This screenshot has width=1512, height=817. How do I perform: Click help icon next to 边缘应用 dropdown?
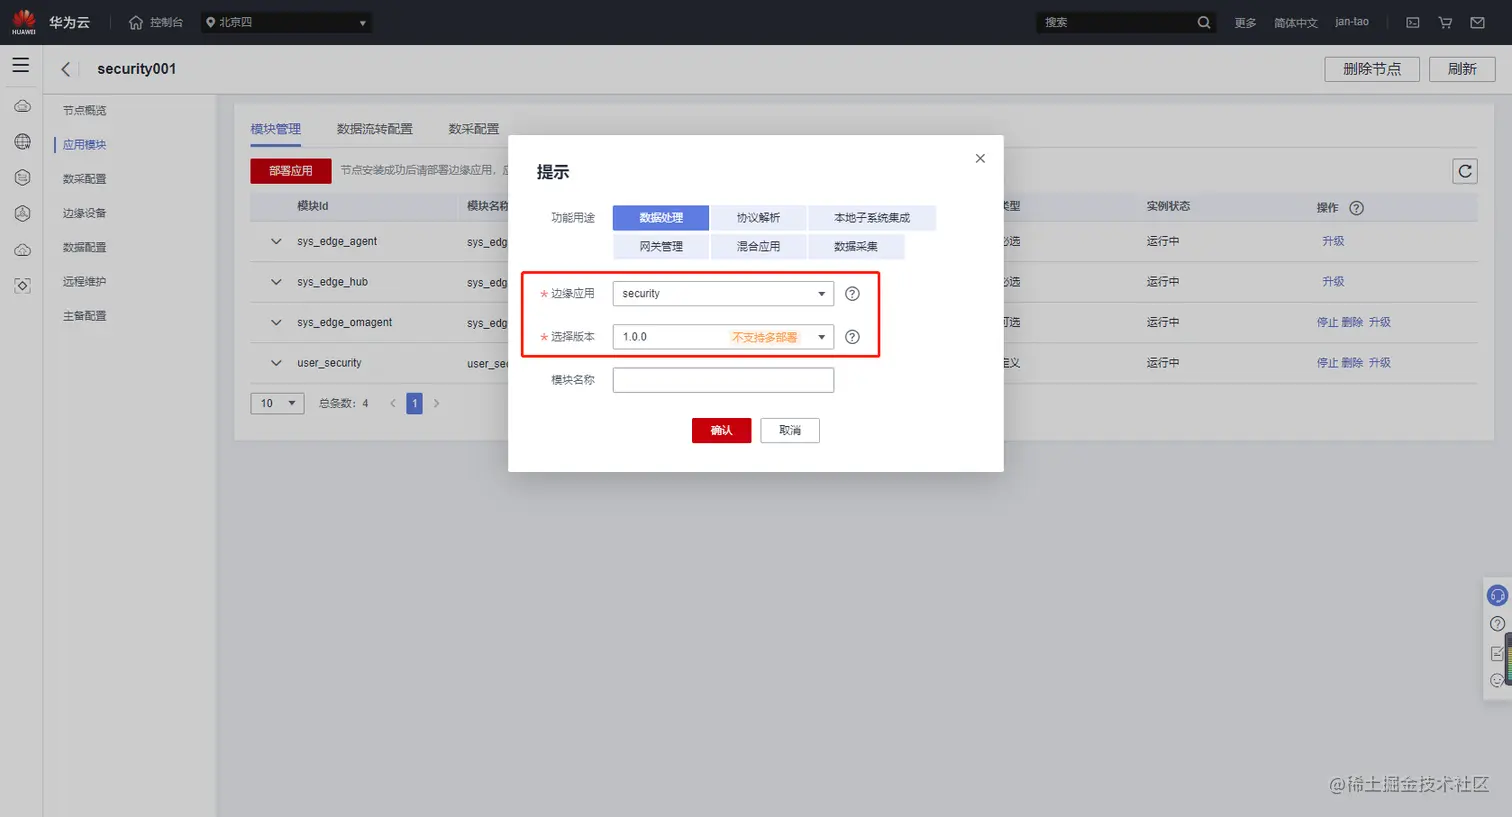point(852,294)
